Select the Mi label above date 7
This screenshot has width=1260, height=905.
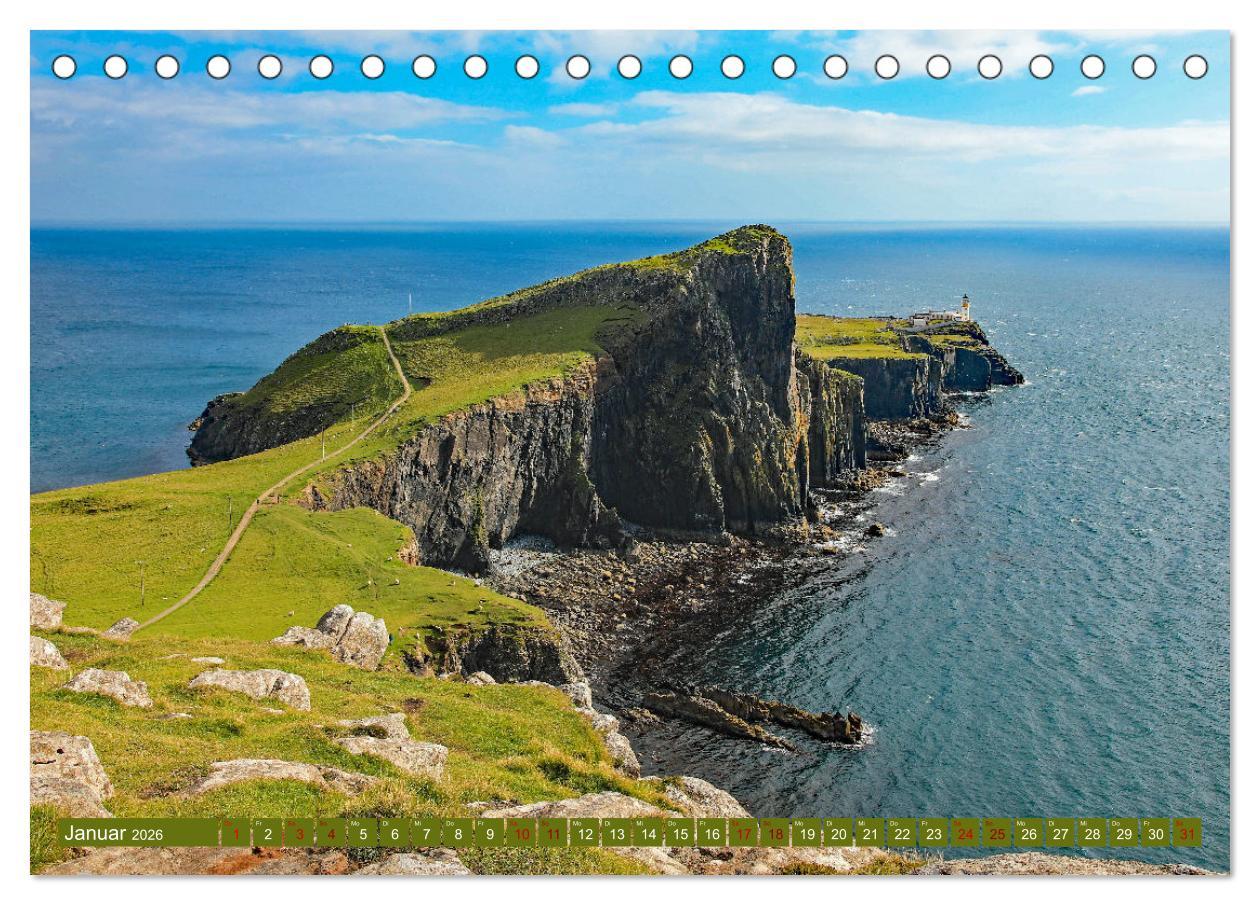tap(420, 825)
